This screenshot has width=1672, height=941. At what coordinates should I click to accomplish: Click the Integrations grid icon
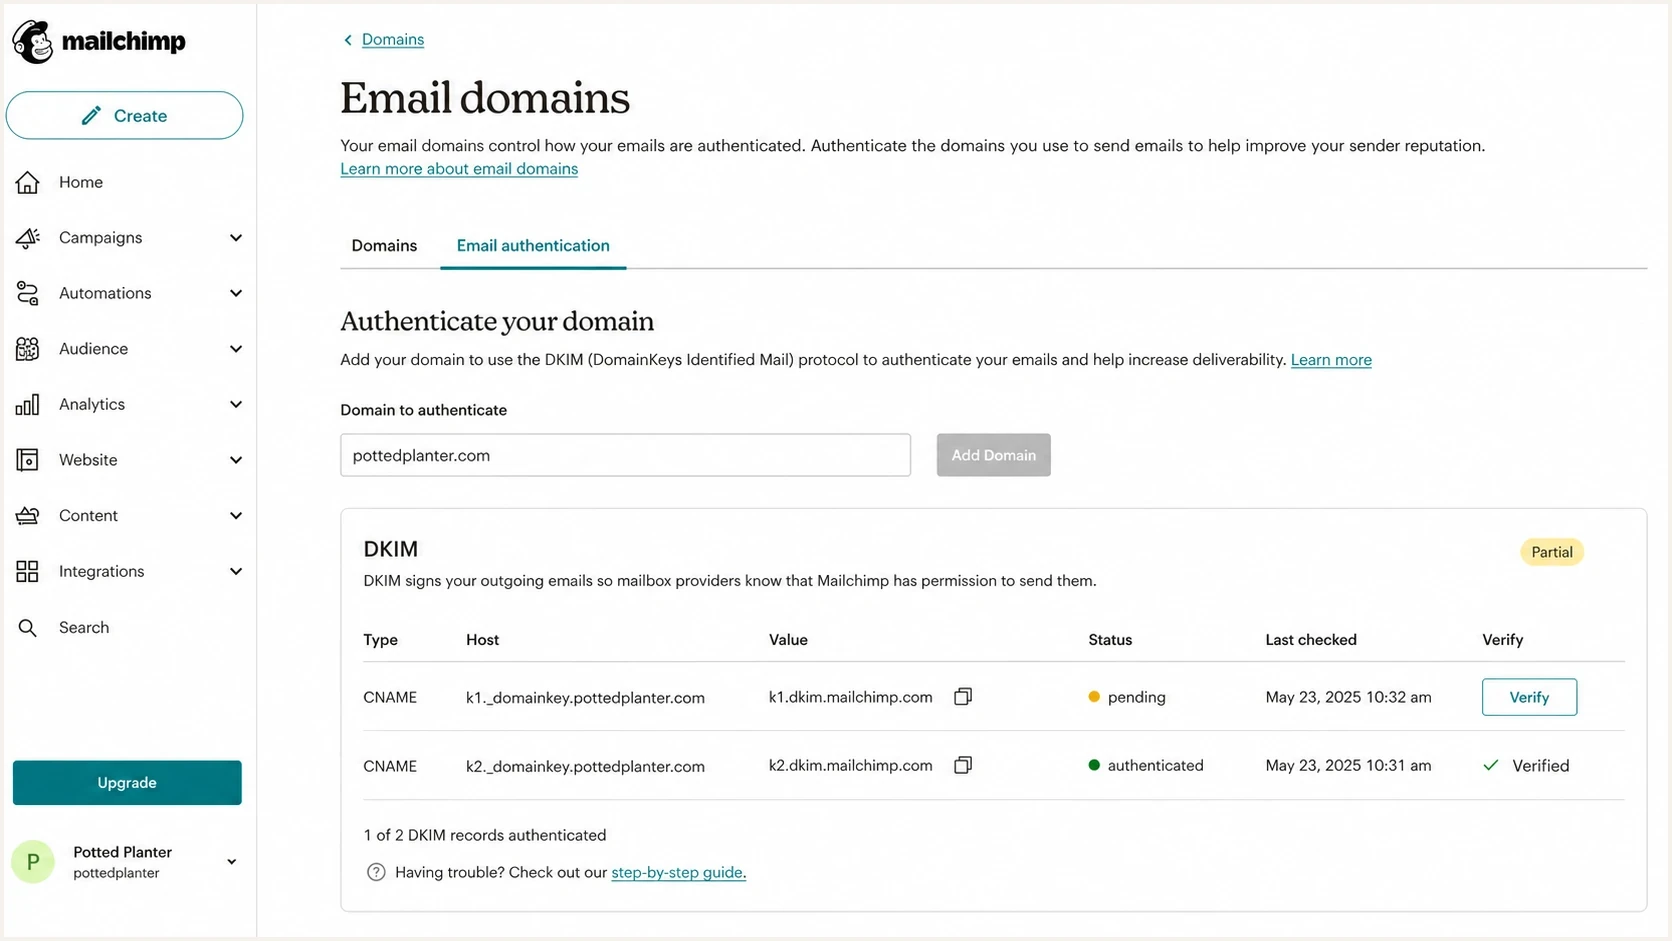pos(28,571)
